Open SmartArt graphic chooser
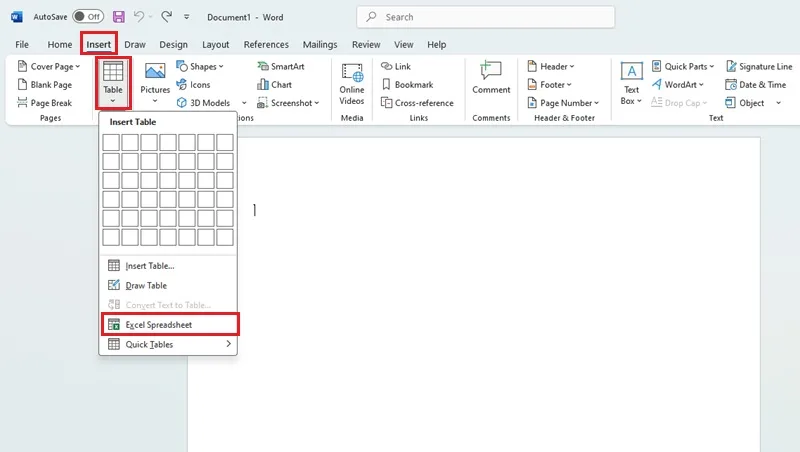This screenshot has height=452, width=800. [281, 66]
